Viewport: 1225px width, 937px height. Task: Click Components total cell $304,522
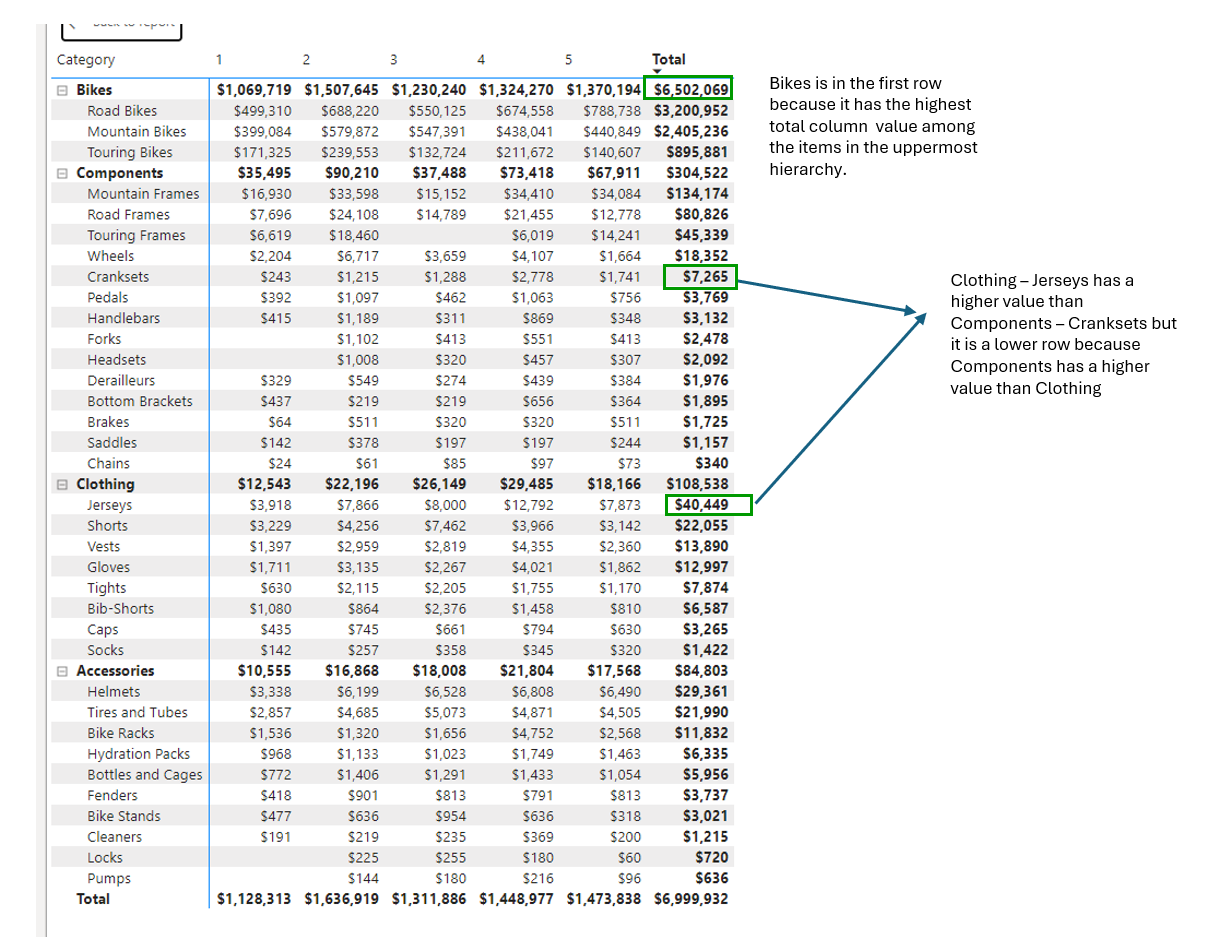(697, 173)
